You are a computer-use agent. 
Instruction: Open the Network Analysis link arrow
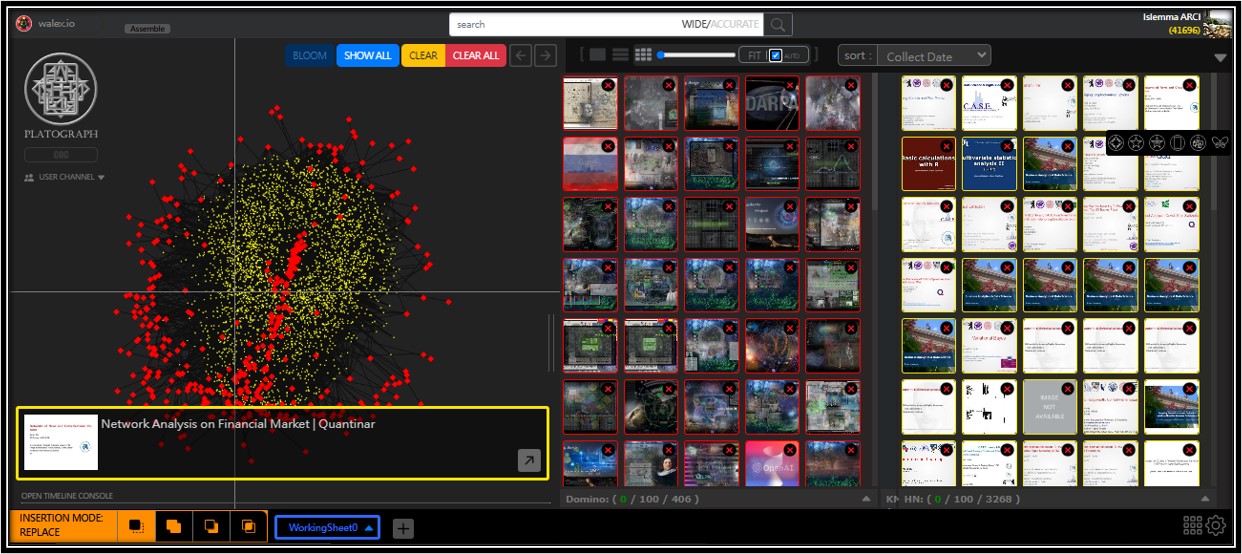528,460
